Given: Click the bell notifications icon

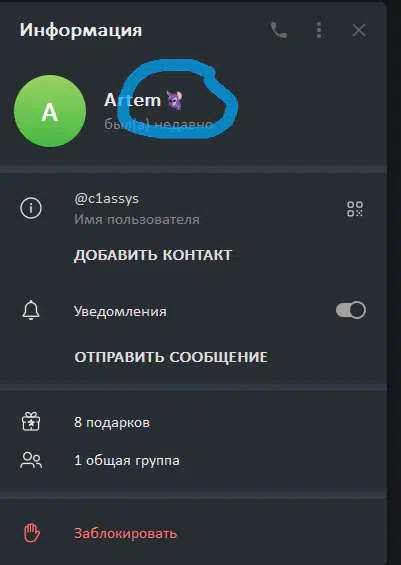Looking at the screenshot, I should [31, 310].
